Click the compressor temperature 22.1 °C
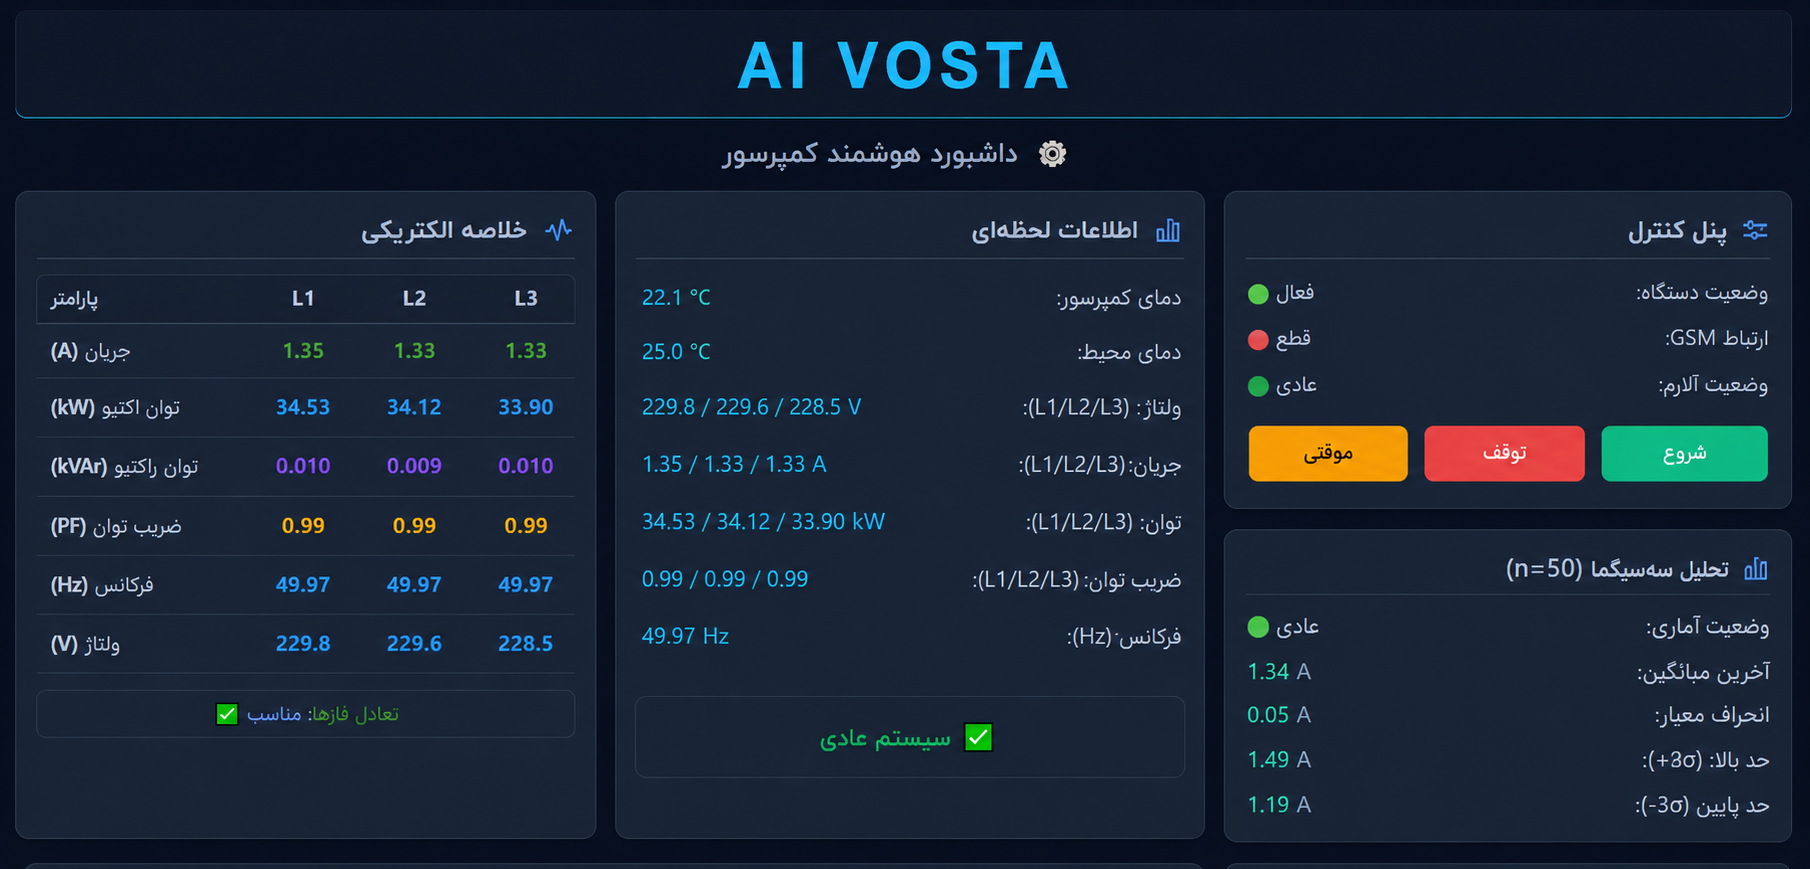1810x869 pixels. click(676, 298)
